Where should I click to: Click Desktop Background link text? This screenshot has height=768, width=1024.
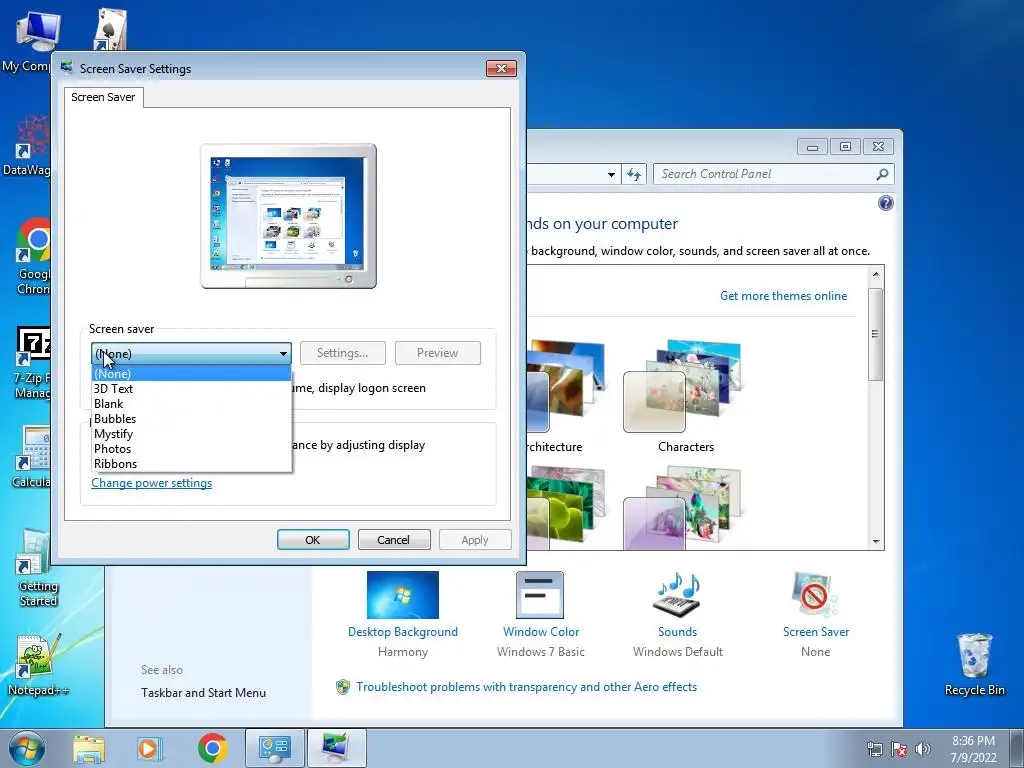[403, 632]
